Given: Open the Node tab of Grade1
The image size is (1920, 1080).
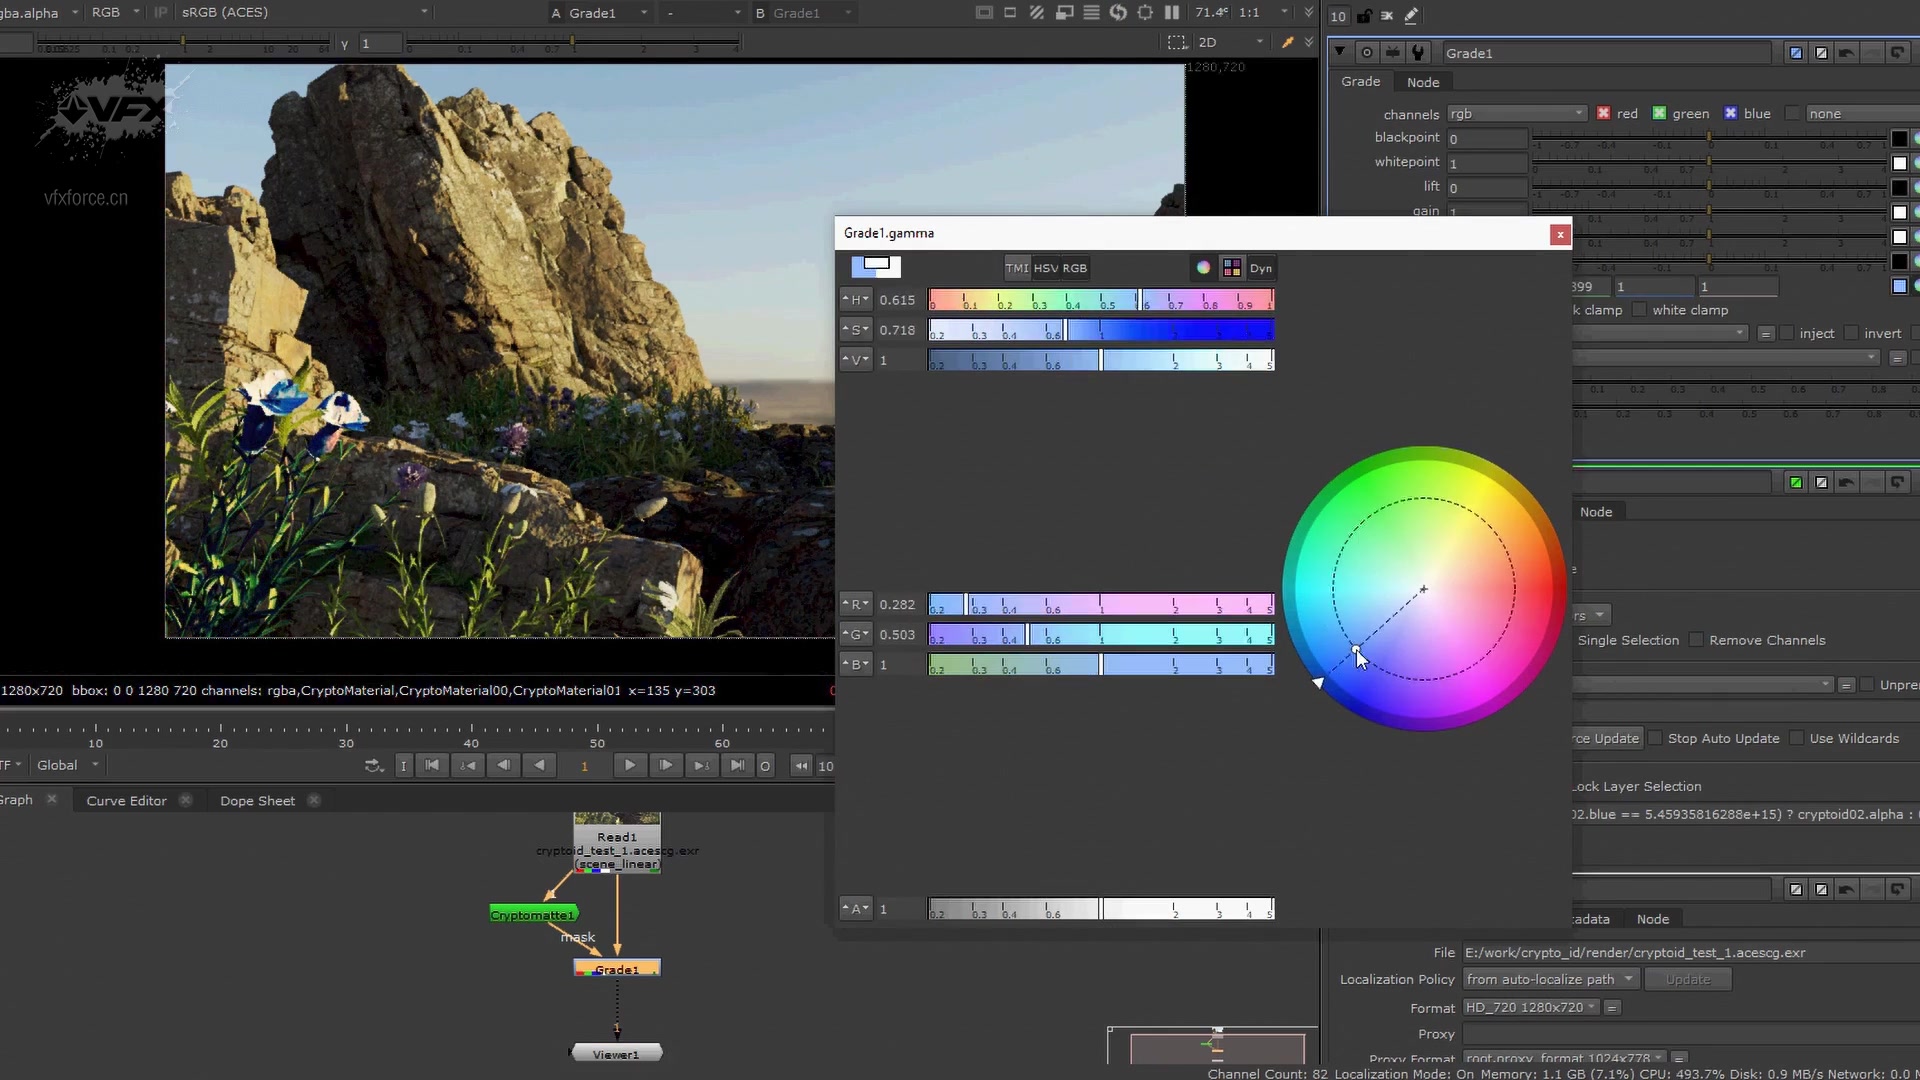Looking at the screenshot, I should (1422, 82).
